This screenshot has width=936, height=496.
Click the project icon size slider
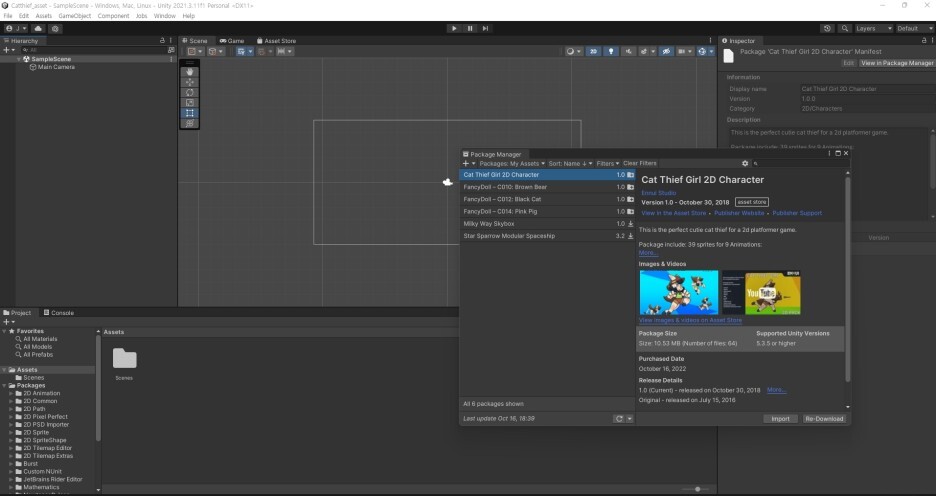tap(697, 489)
